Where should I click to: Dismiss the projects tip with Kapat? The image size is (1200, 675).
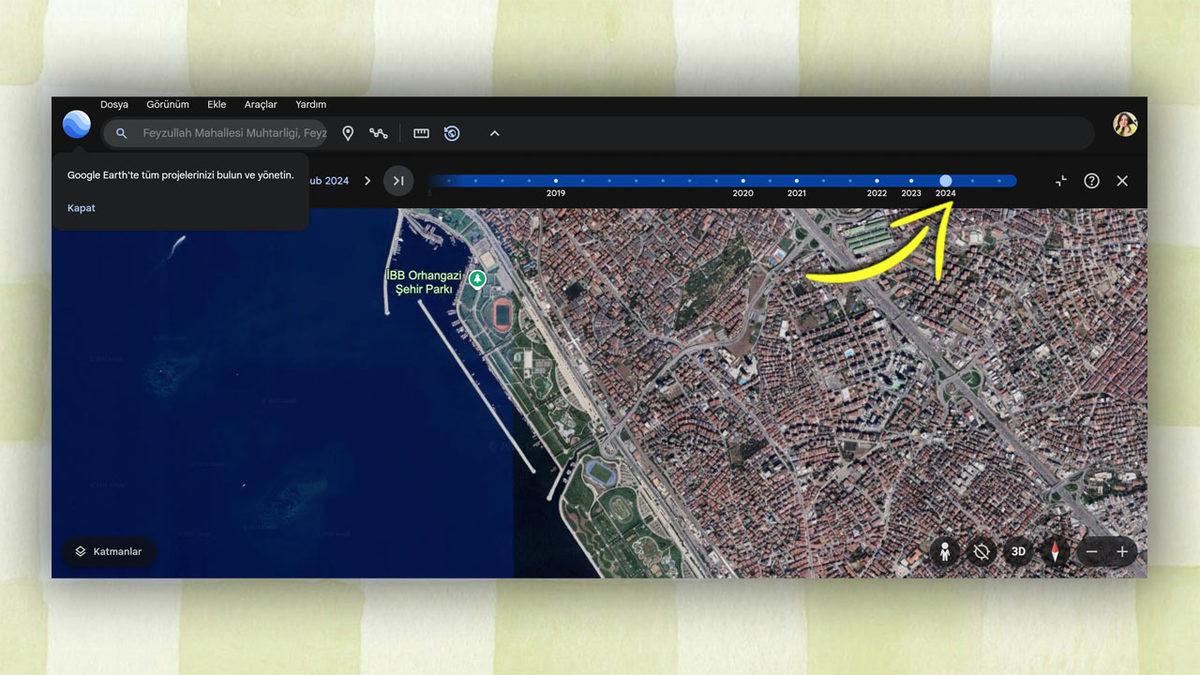(x=80, y=208)
